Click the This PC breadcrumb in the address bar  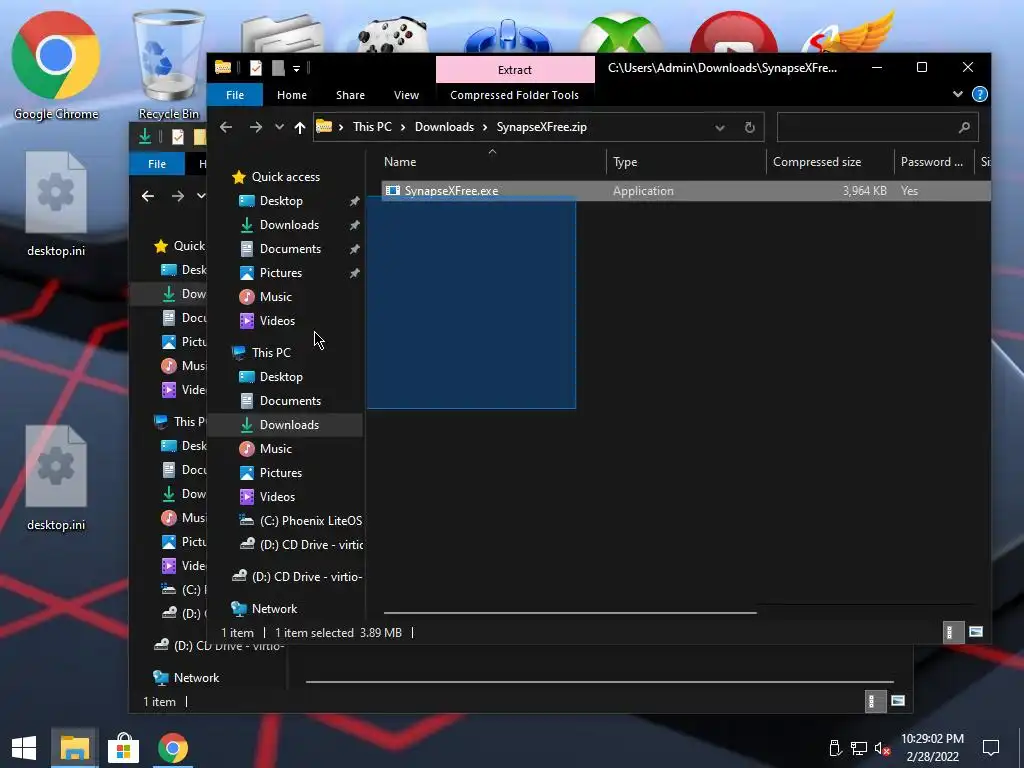pos(372,127)
